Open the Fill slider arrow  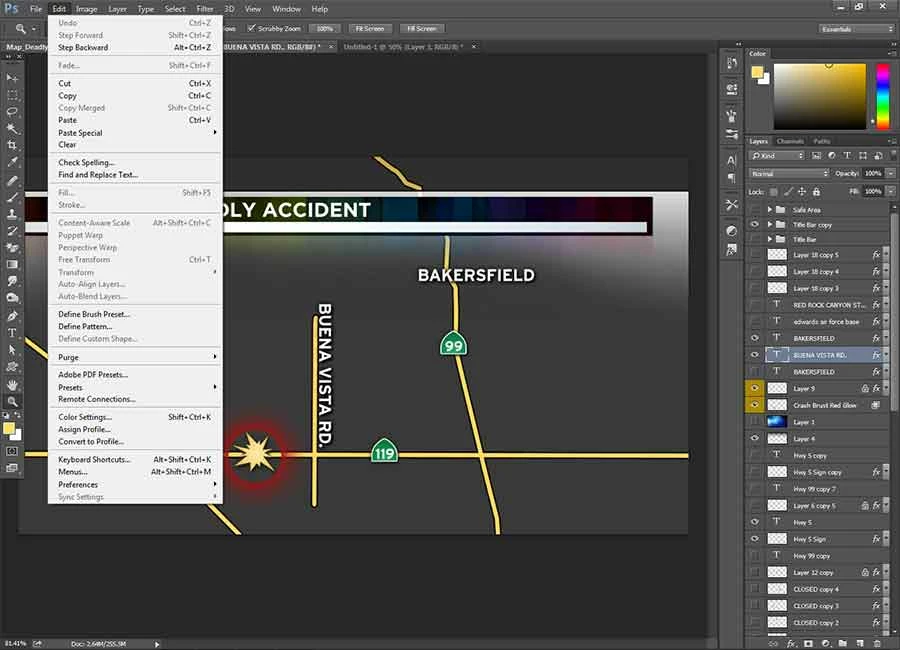pyautogui.click(x=890, y=191)
